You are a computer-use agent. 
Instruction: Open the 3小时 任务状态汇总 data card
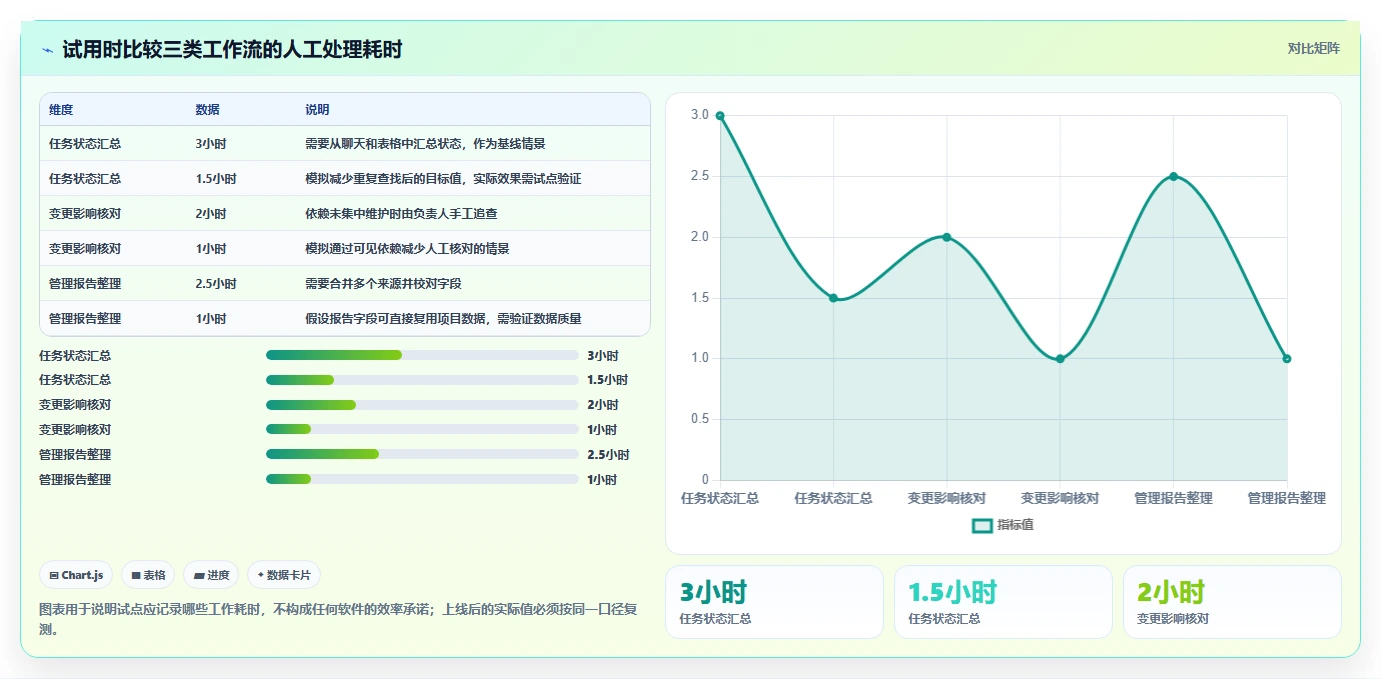tap(774, 602)
